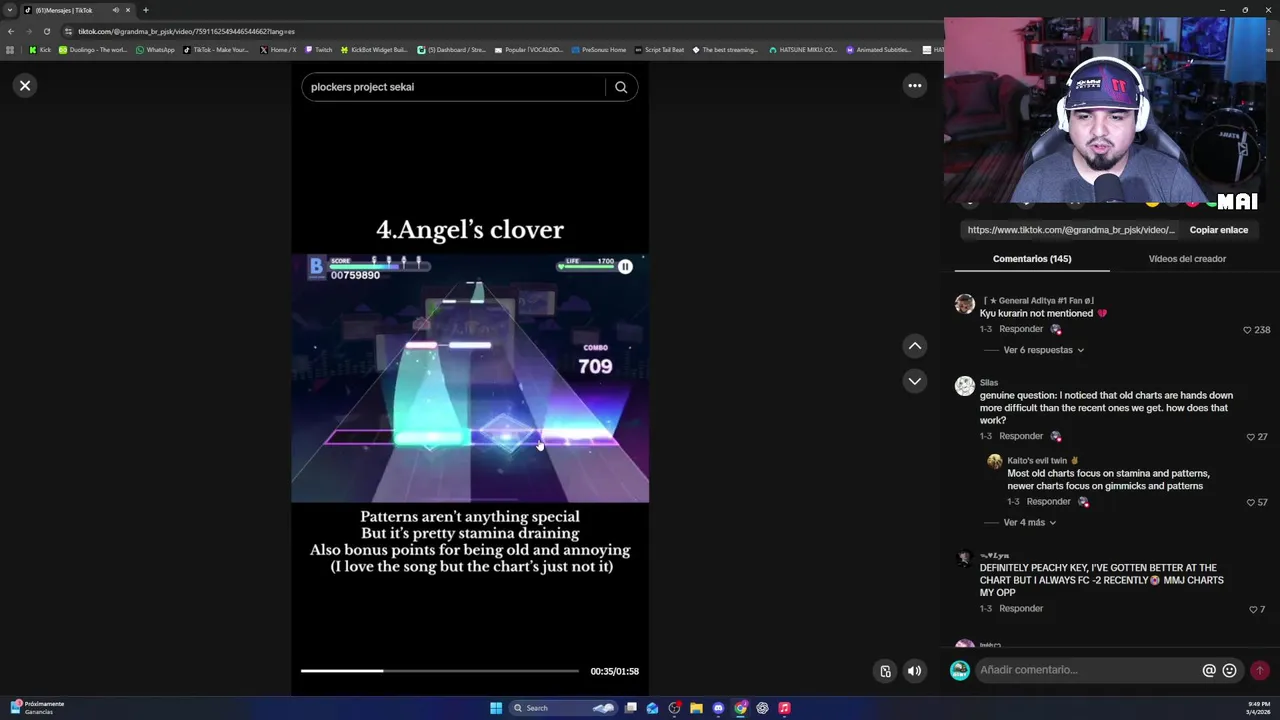Like the 'DEFINITELY PEACHY KEY' comment
The width and height of the screenshot is (1280, 720).
pos(1252,610)
